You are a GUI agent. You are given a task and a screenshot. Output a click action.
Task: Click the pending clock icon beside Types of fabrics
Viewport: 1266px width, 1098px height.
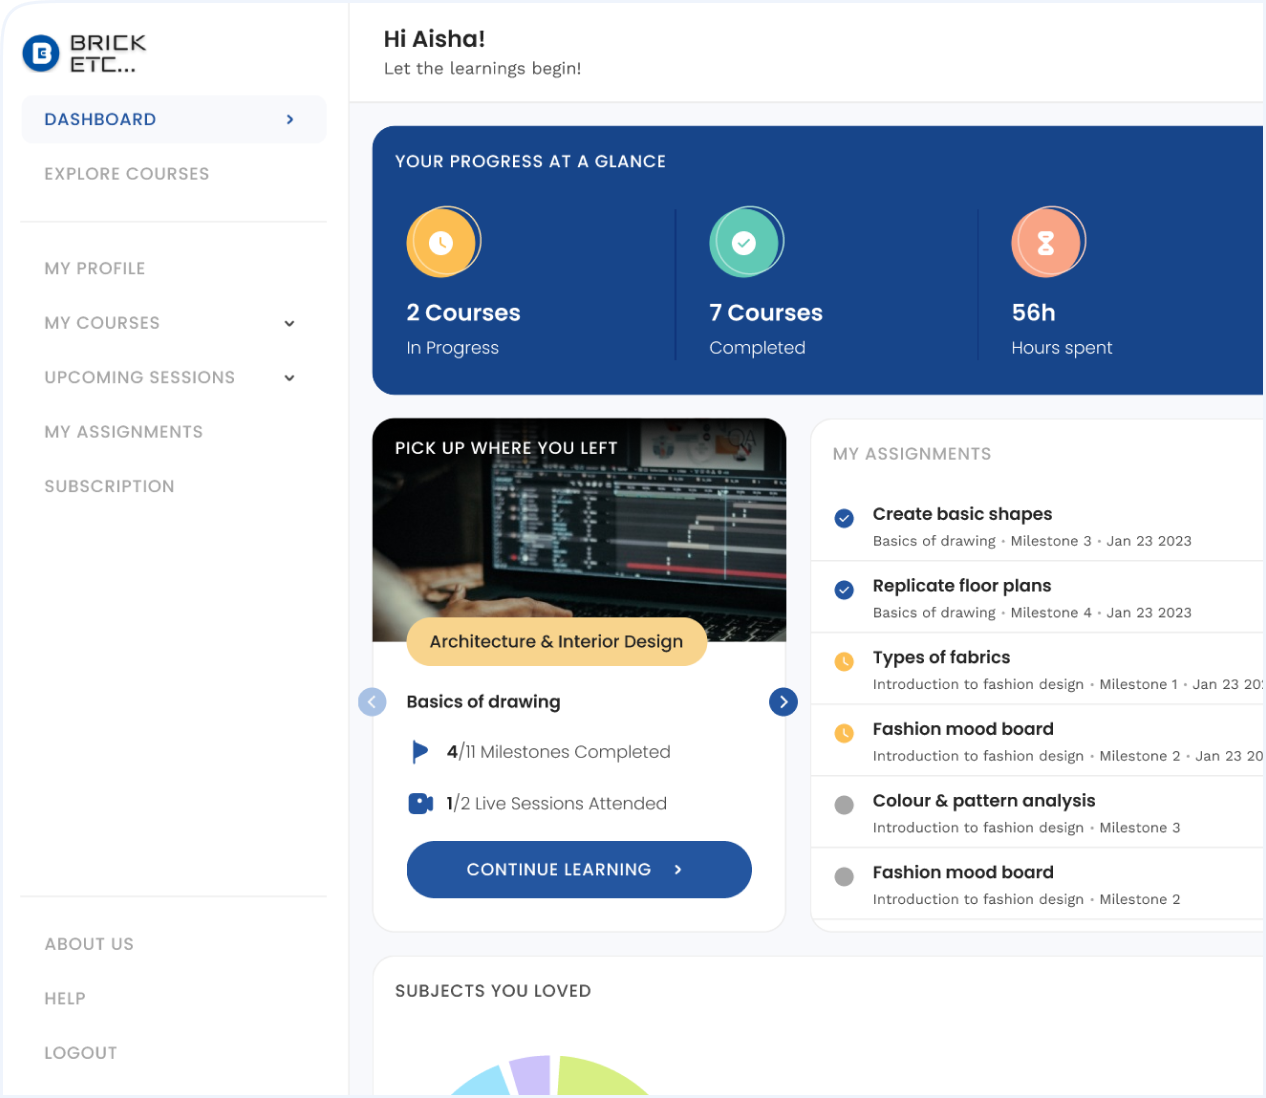(x=844, y=662)
